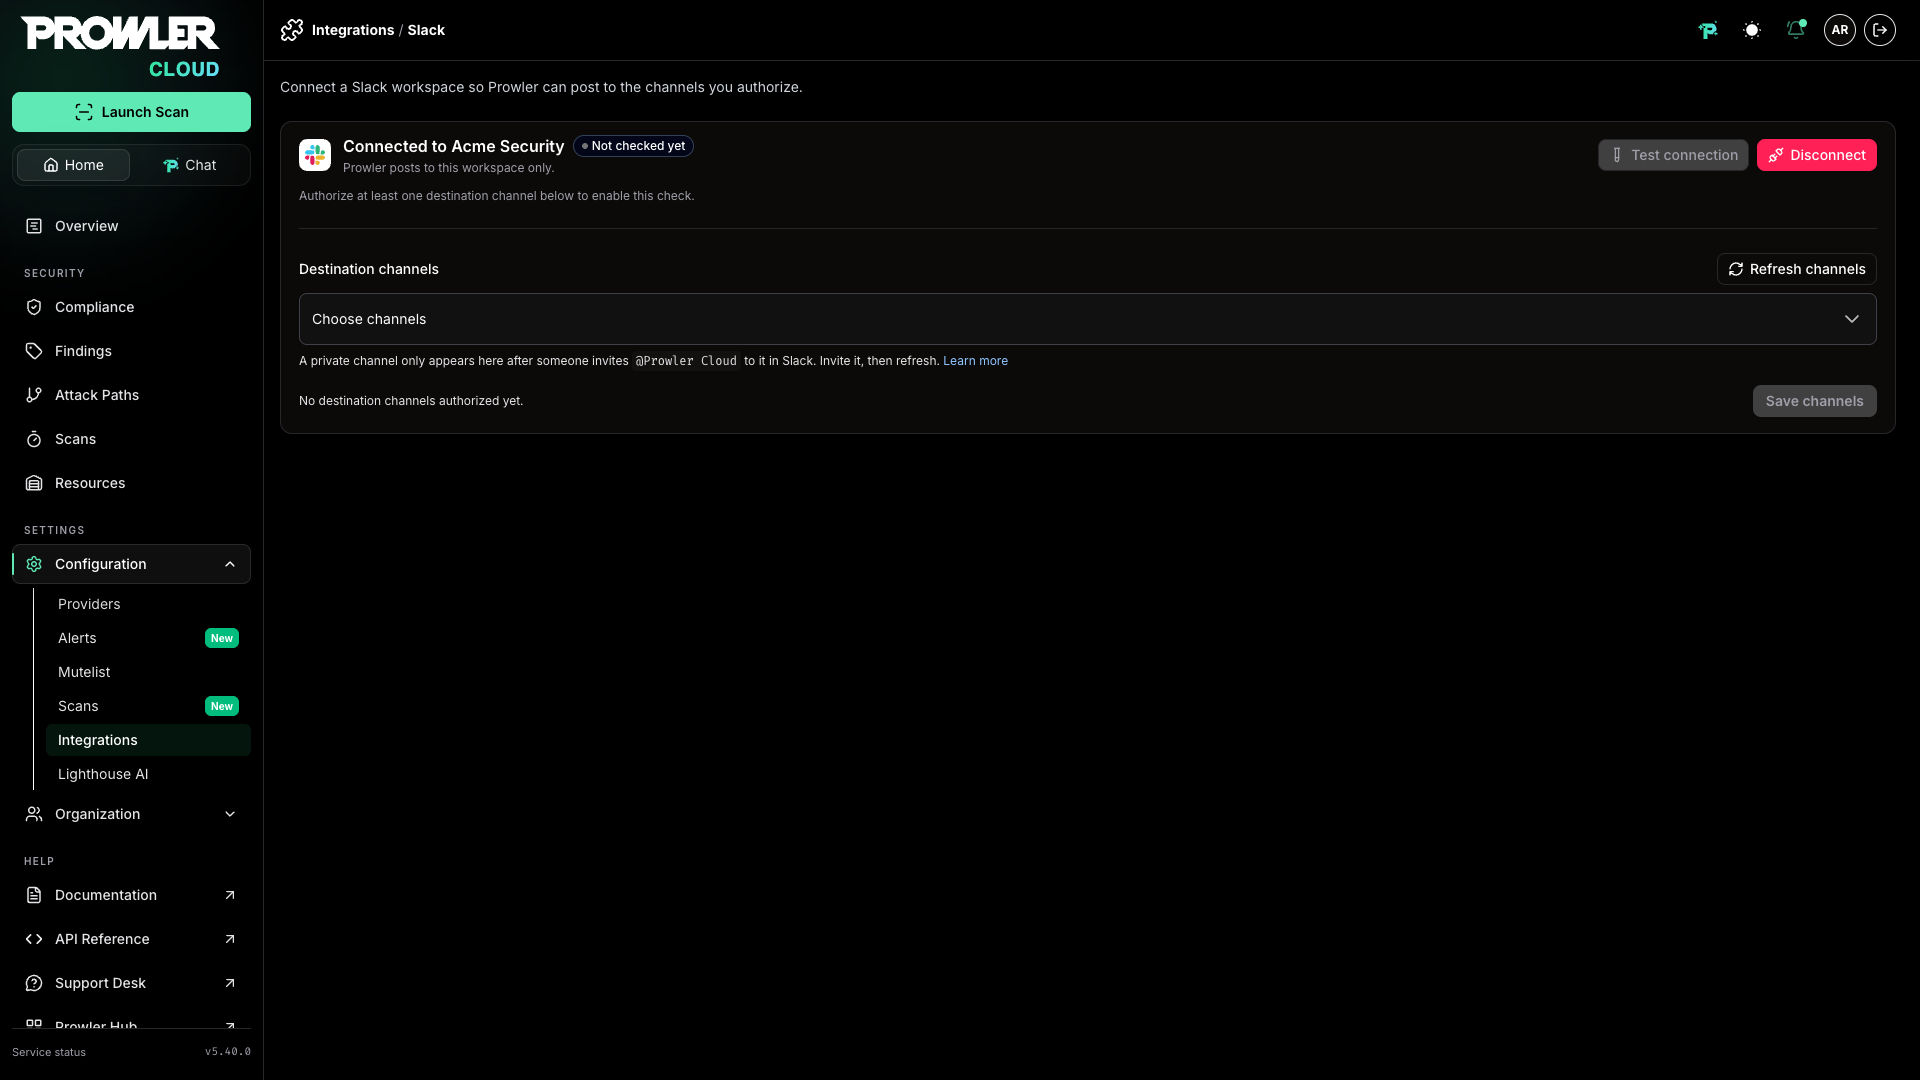Click the CLOUD text under Prowler logo
The height and width of the screenshot is (1080, 1920).
184,69
